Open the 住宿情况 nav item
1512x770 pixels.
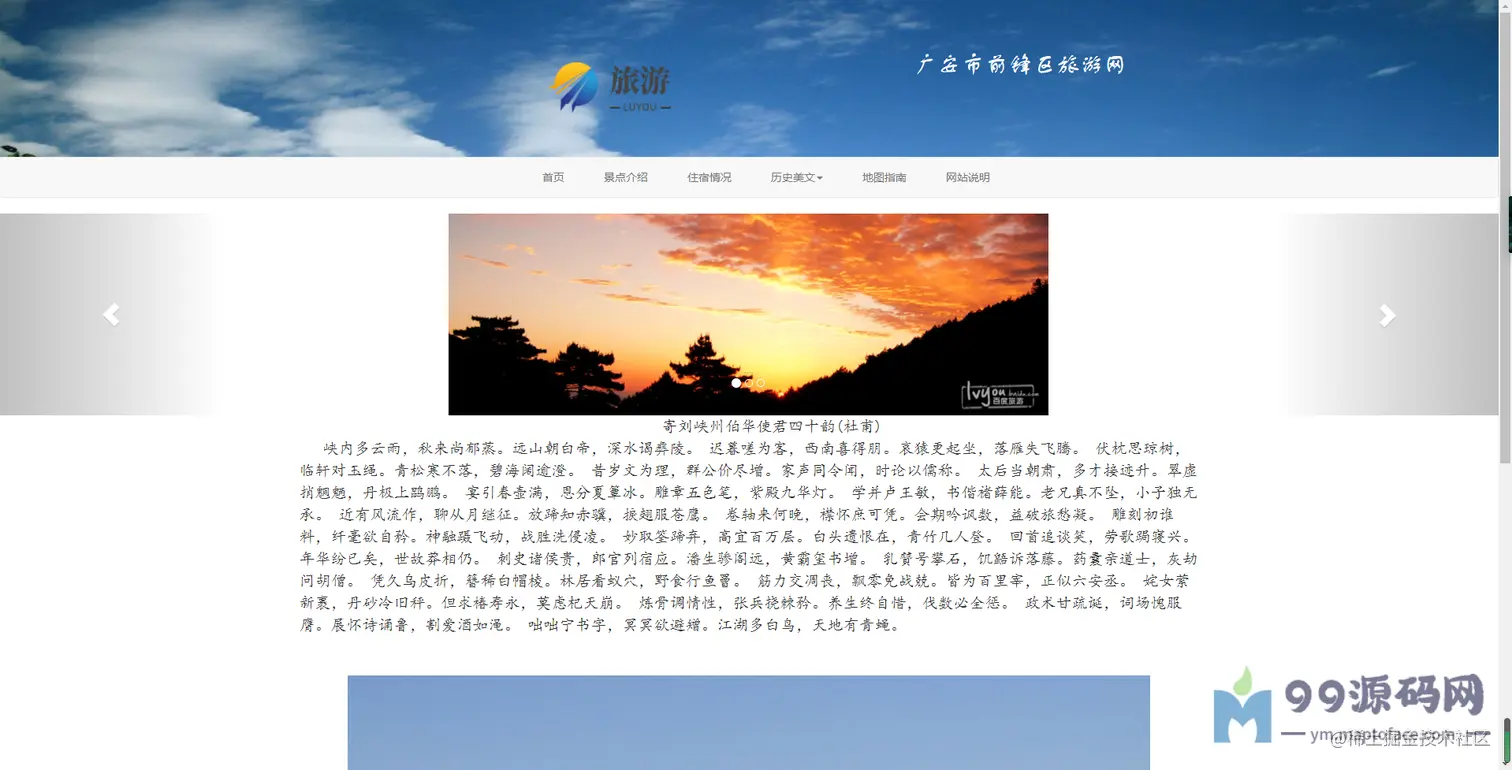pos(709,177)
